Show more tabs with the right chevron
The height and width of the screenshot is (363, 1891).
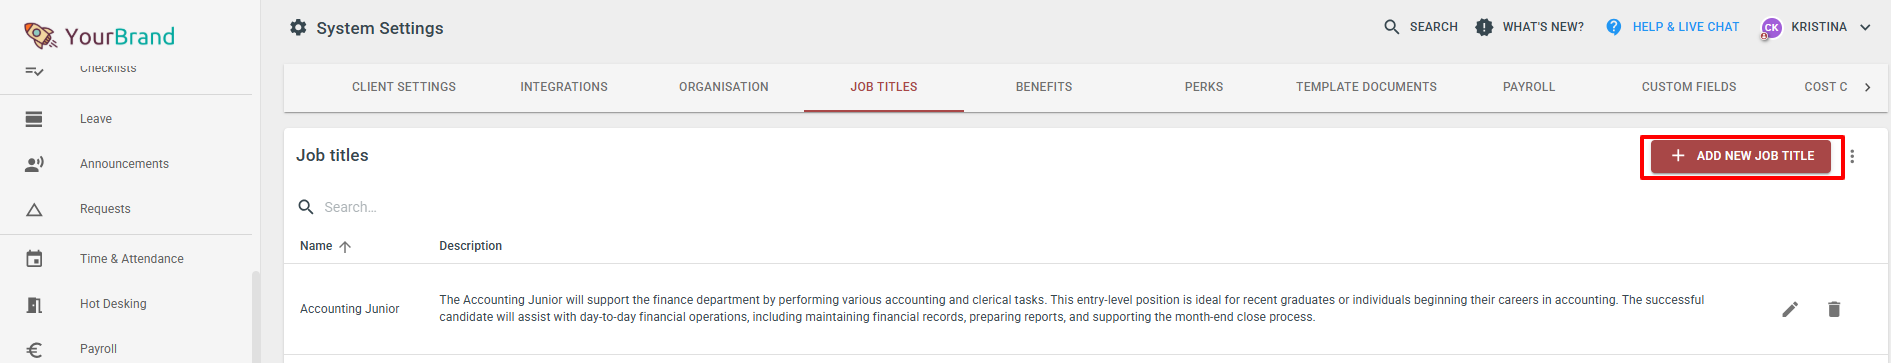(1867, 87)
